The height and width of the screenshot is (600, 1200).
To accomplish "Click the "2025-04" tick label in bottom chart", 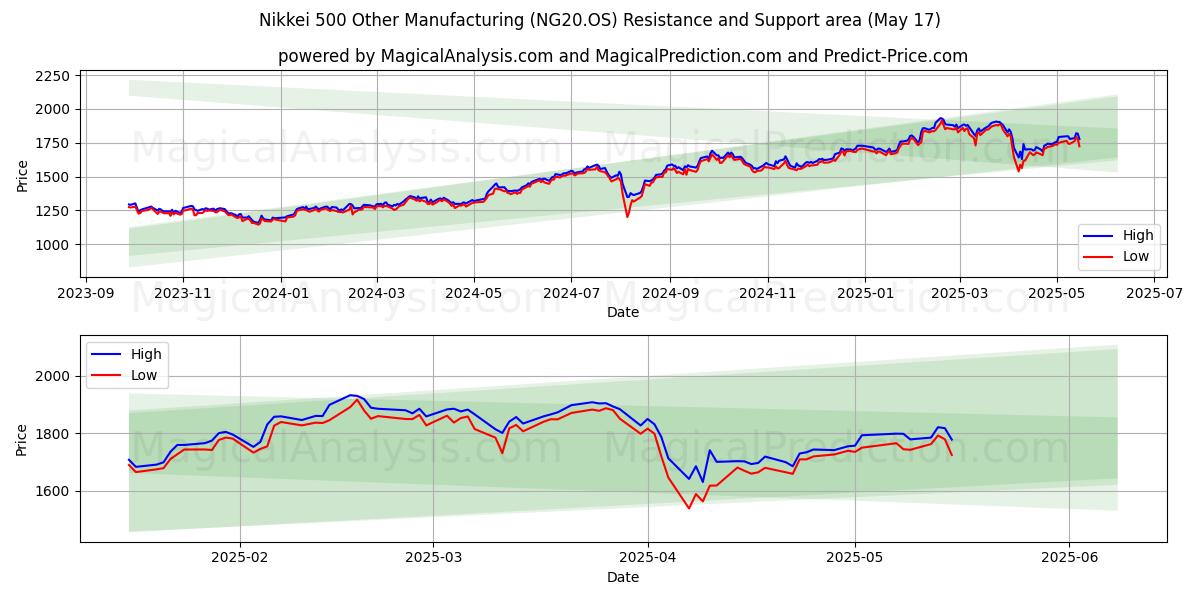I will click(647, 559).
